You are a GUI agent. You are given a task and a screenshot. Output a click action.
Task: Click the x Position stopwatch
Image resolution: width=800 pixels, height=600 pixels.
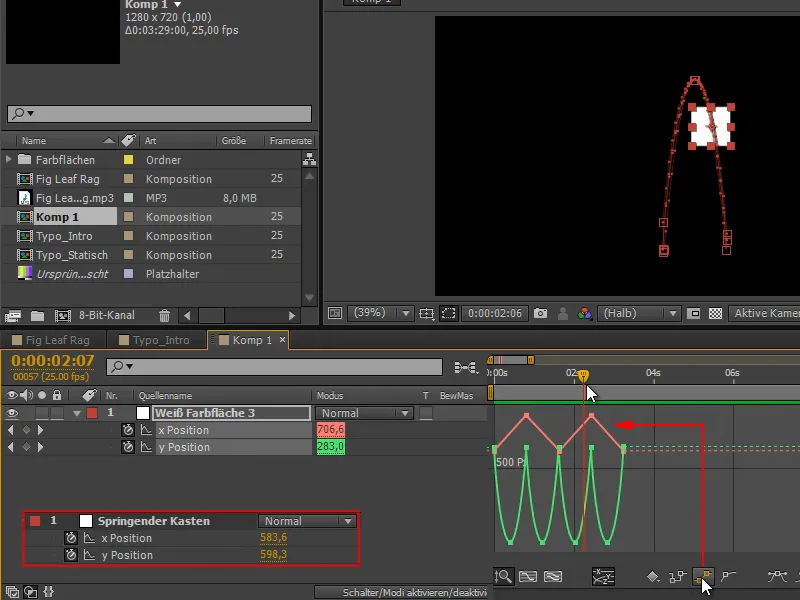point(128,430)
